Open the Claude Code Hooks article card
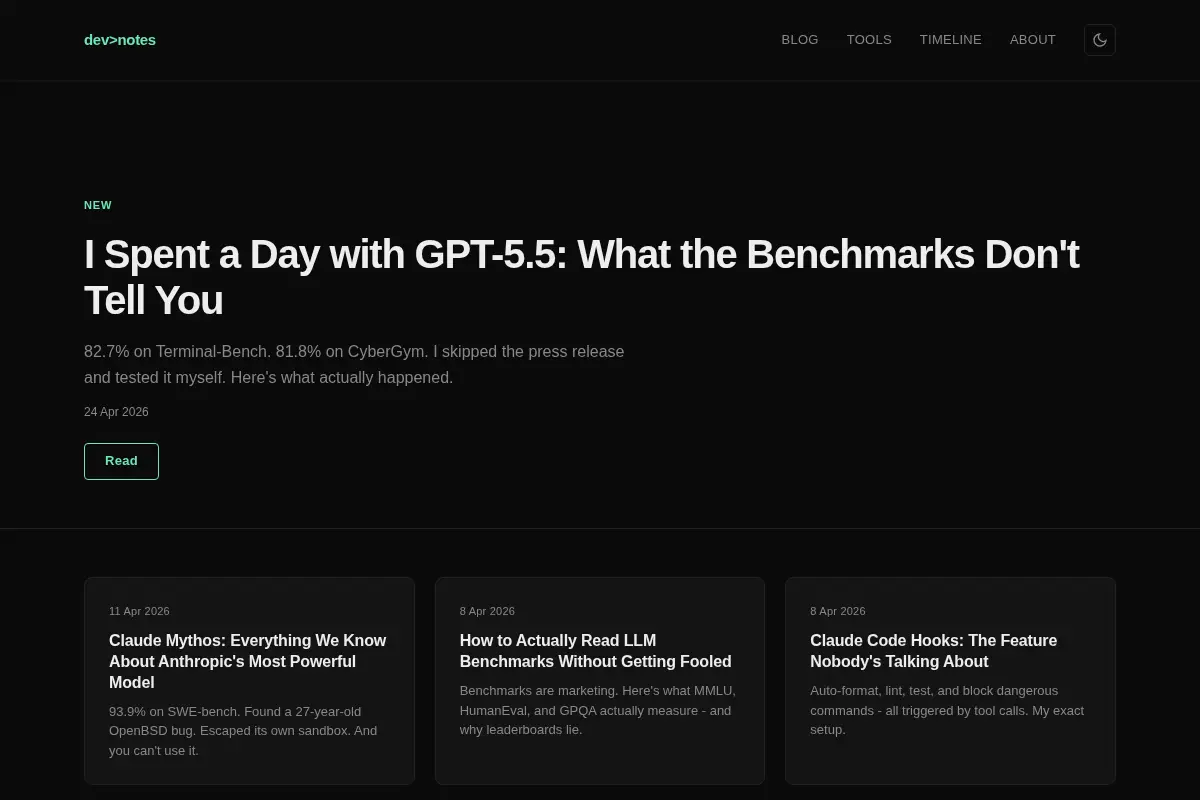This screenshot has width=1200, height=800. tap(950, 680)
